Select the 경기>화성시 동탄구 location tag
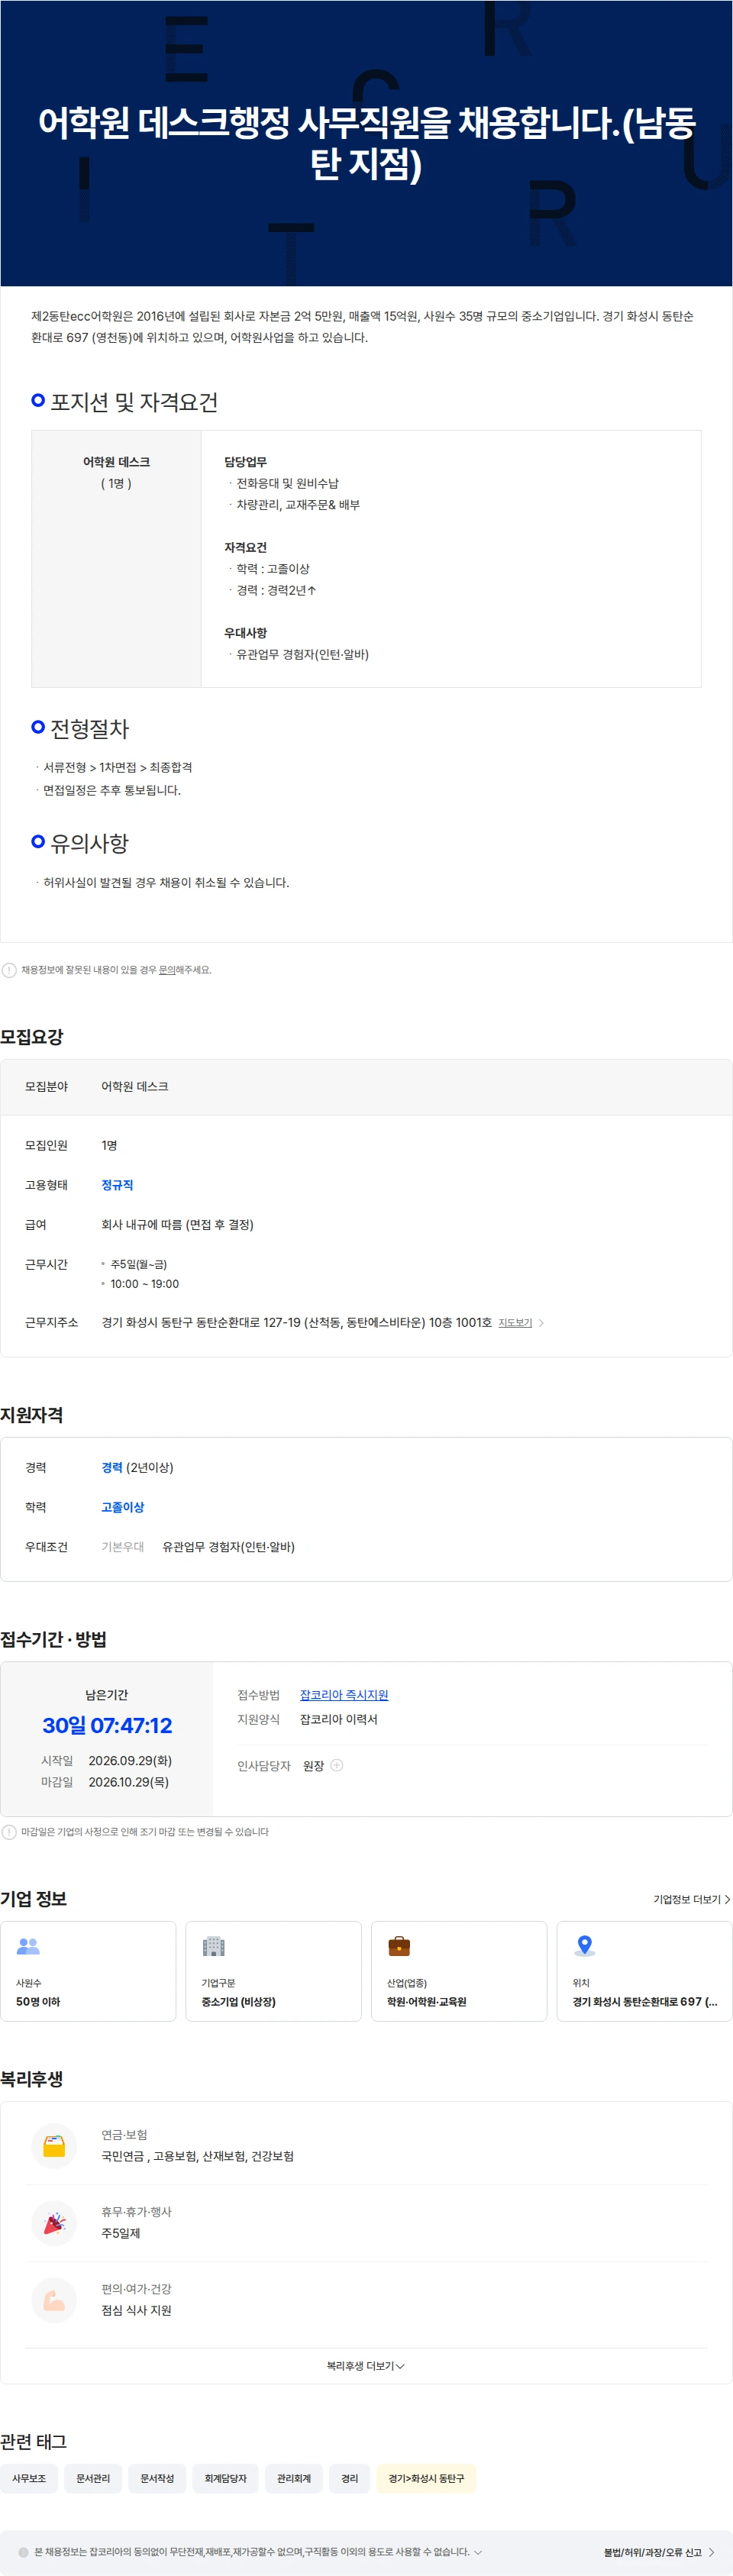Image resolution: width=733 pixels, height=2576 pixels. click(x=426, y=2478)
